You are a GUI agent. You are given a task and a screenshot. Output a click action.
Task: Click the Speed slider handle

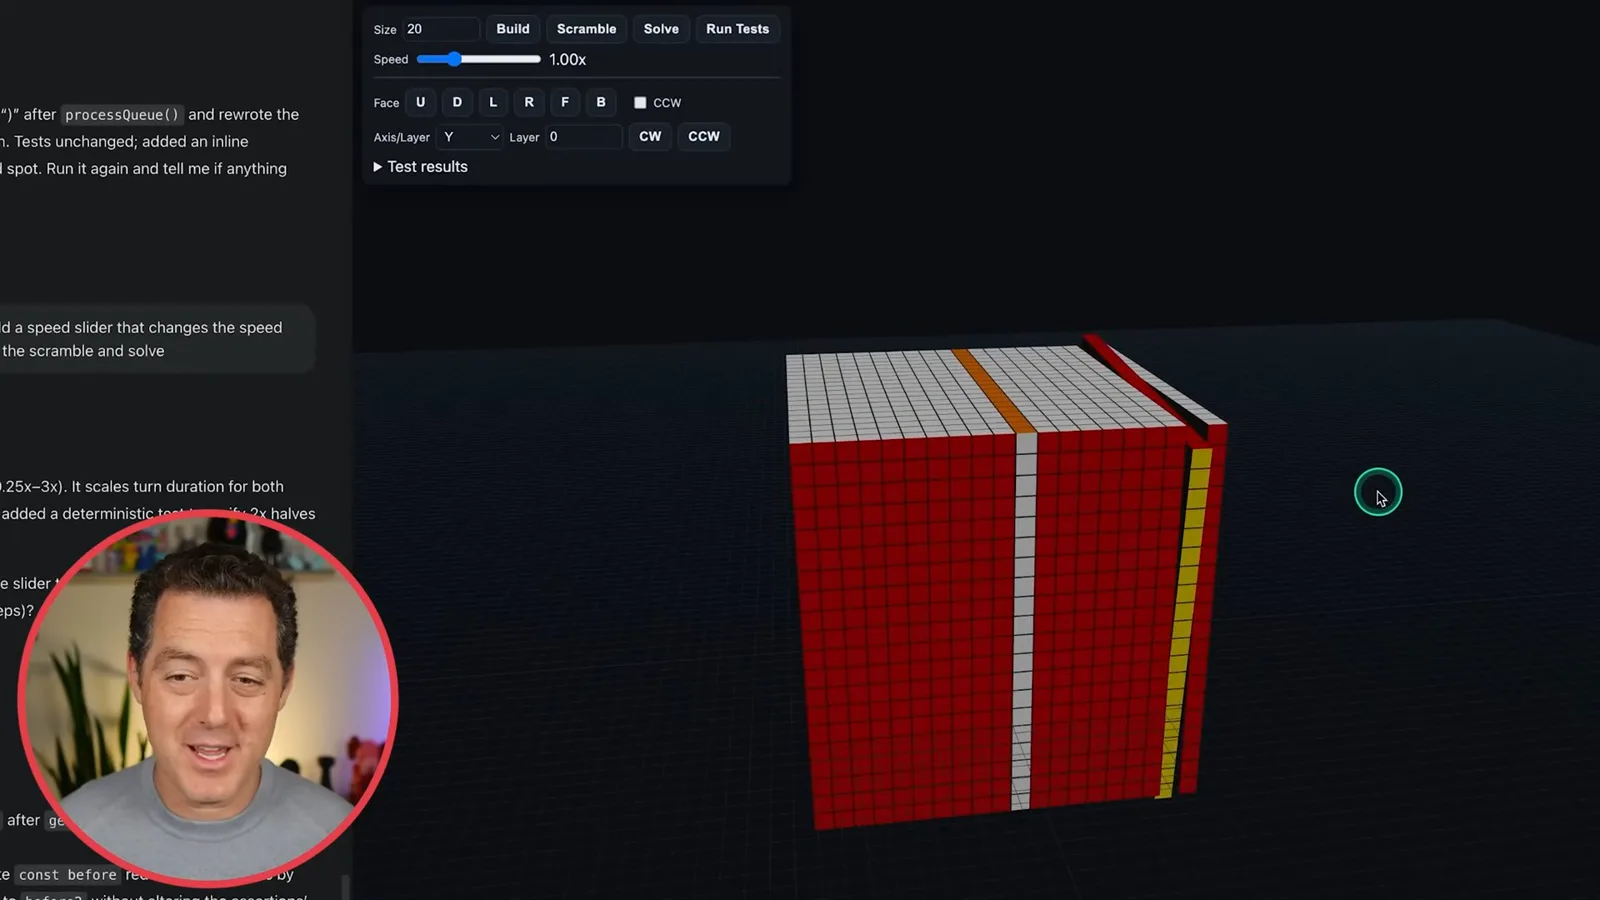(x=454, y=59)
